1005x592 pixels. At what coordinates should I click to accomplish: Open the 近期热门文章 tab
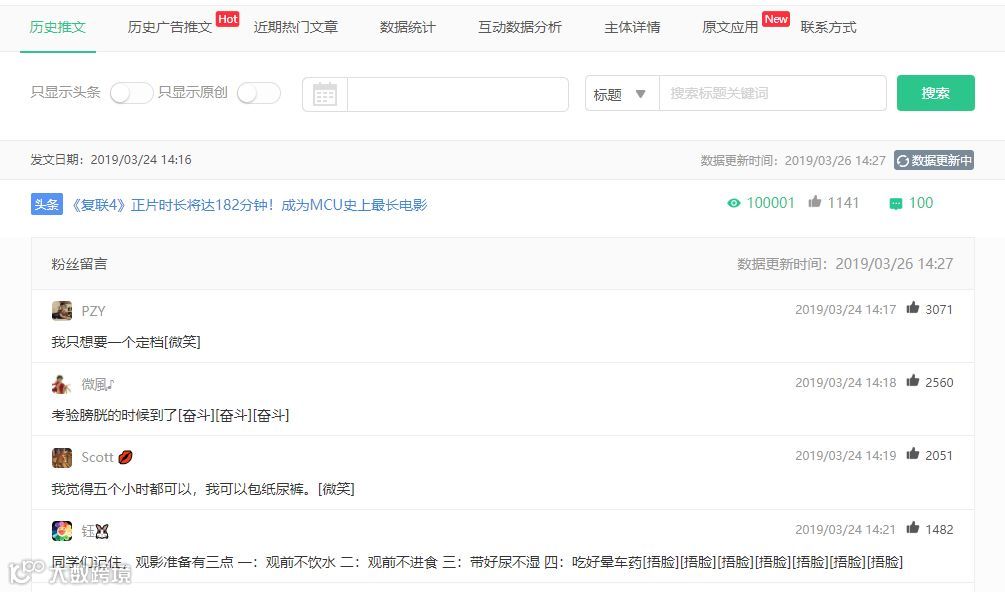click(x=295, y=27)
